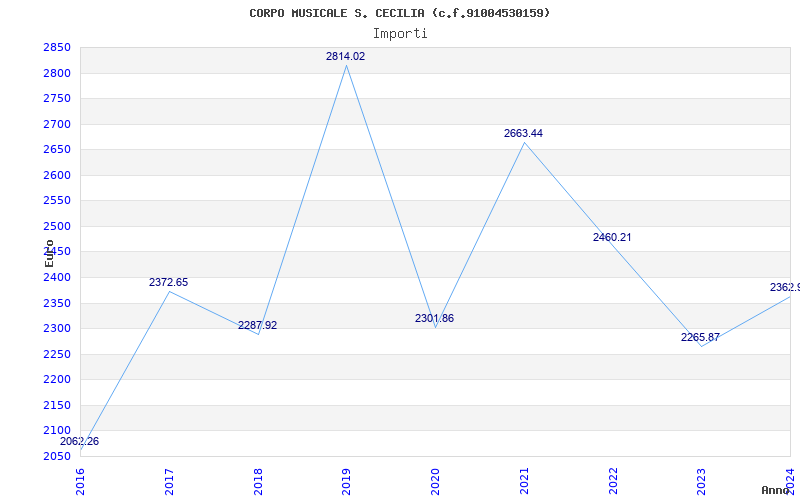Select the 2301.86 data label

[434, 318]
